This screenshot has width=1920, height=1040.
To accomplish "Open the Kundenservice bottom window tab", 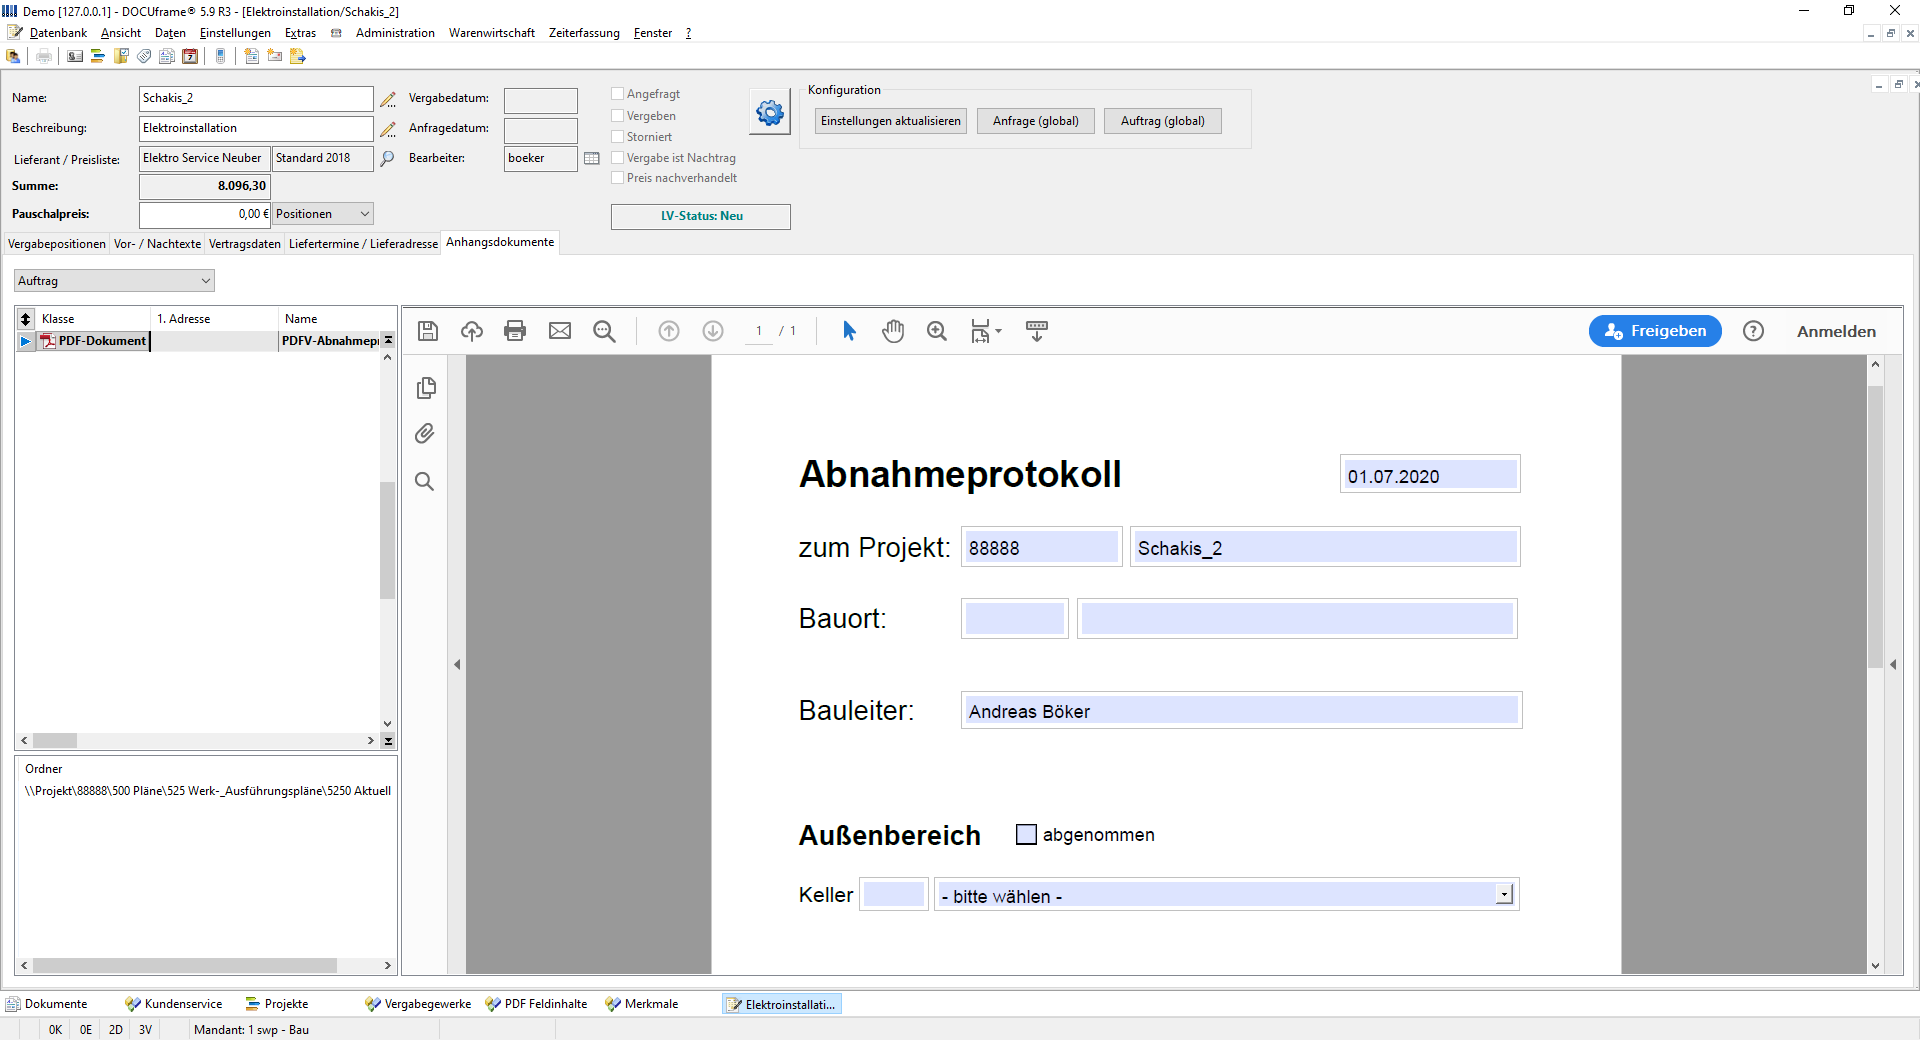I will click(x=174, y=1004).
